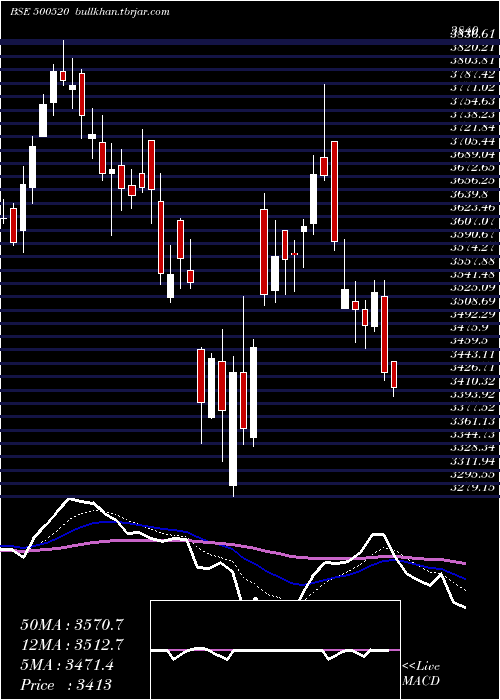500x700 pixels.
Task: Click the 3689.04 price axis label
Action: coord(472,154)
